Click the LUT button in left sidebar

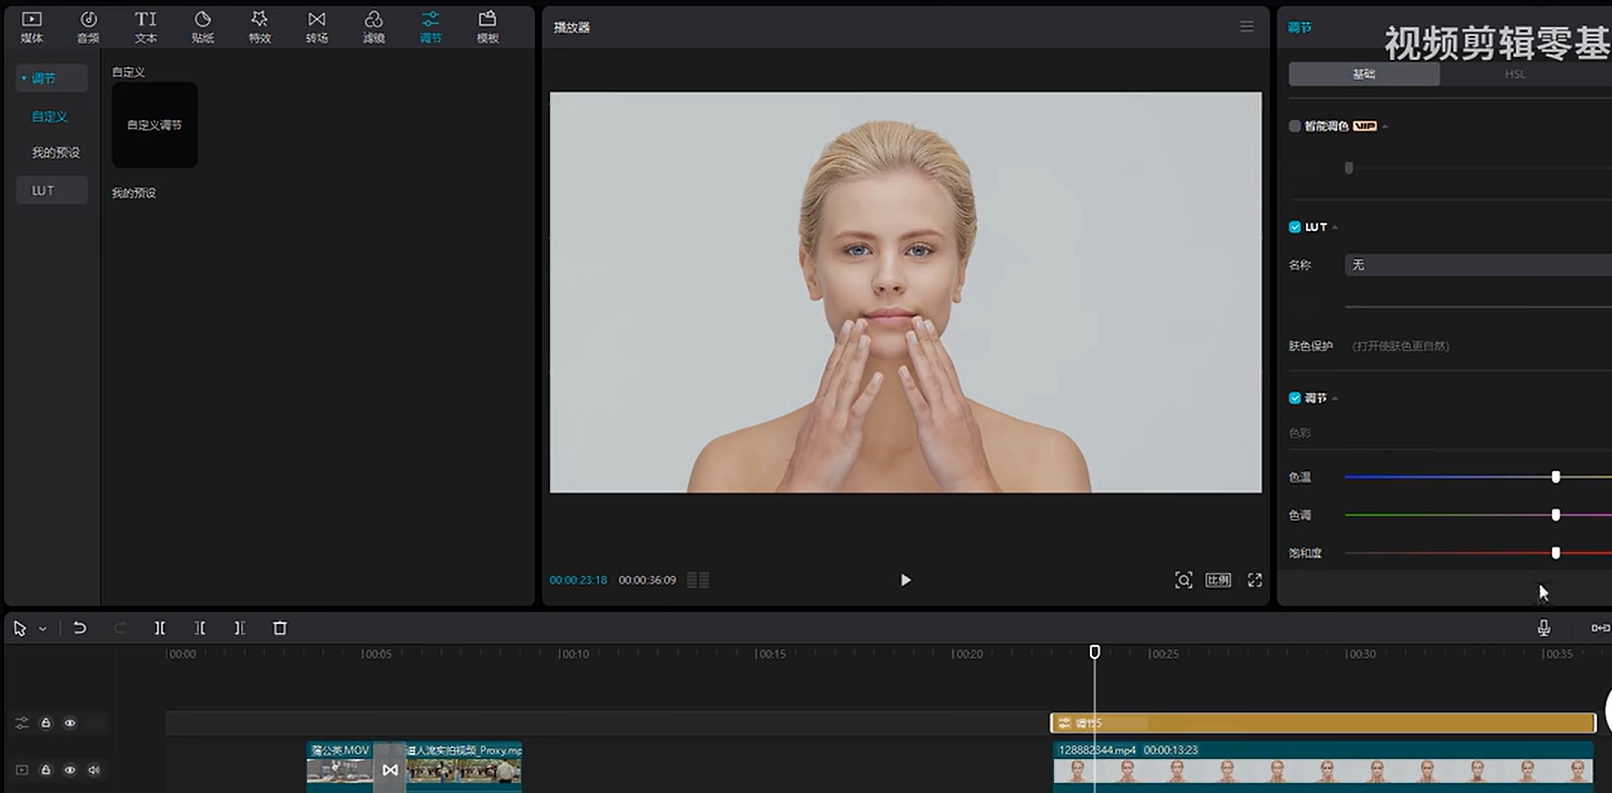click(x=43, y=190)
